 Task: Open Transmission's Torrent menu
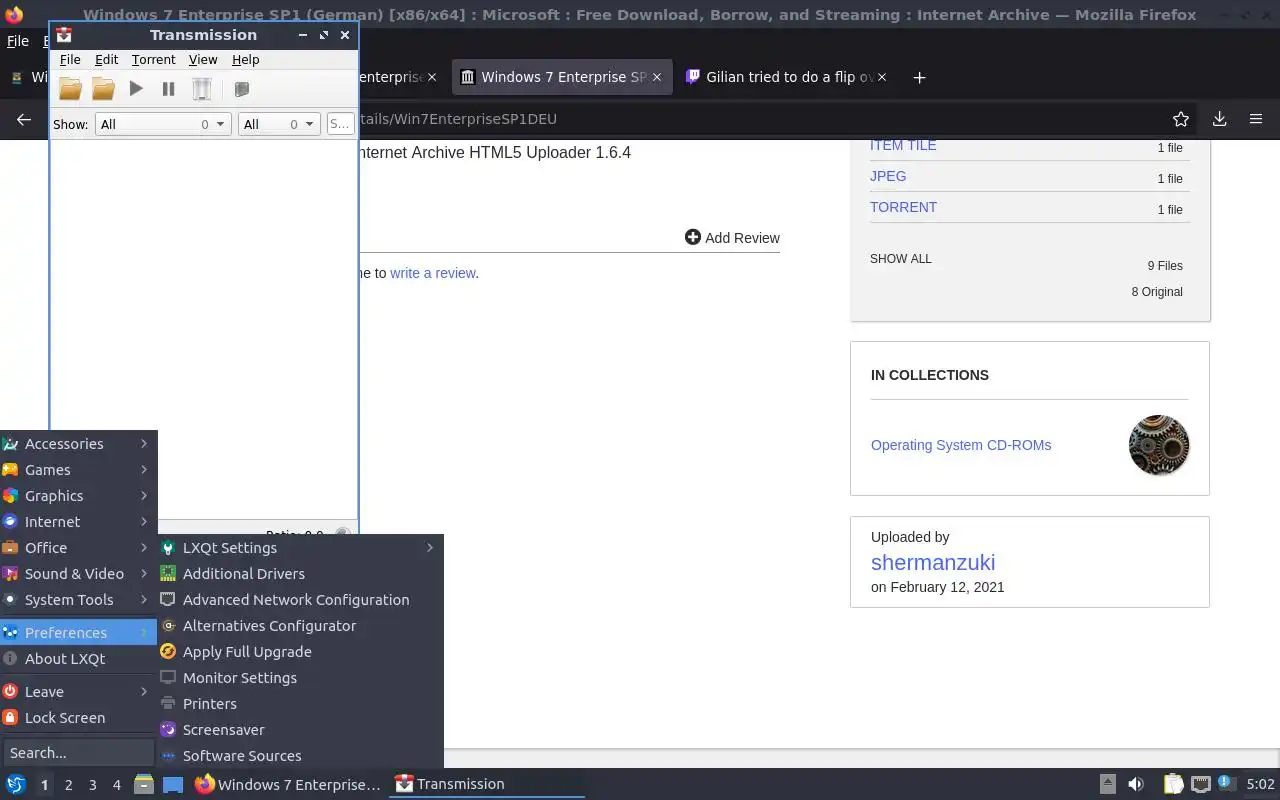tap(153, 60)
